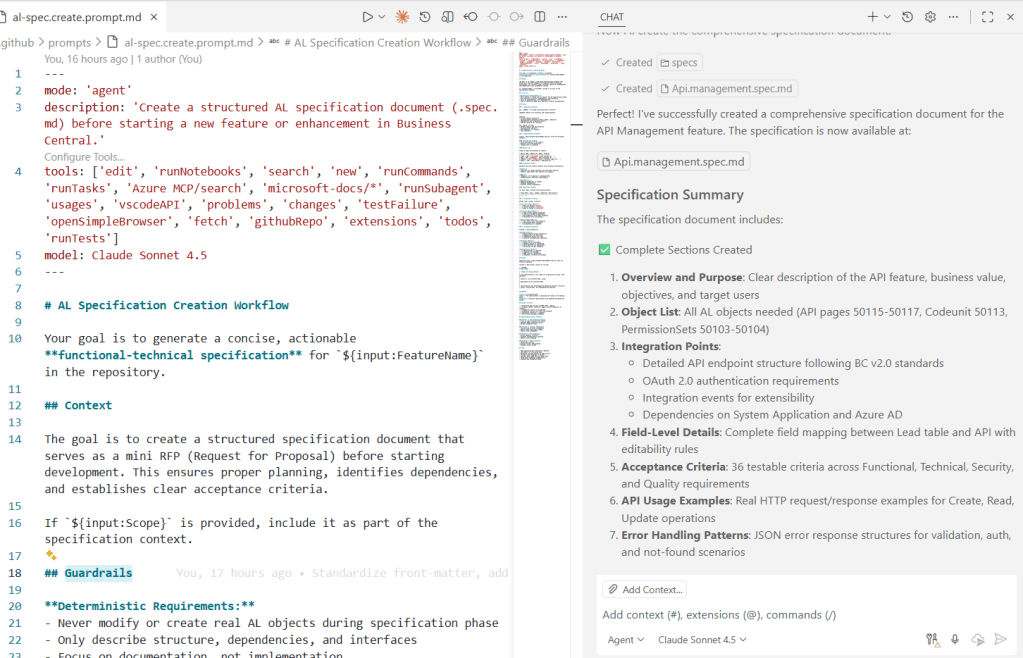Click "mode: 'agent'" on line 2
Viewport: 1023px width, 658px height.
click(88, 91)
